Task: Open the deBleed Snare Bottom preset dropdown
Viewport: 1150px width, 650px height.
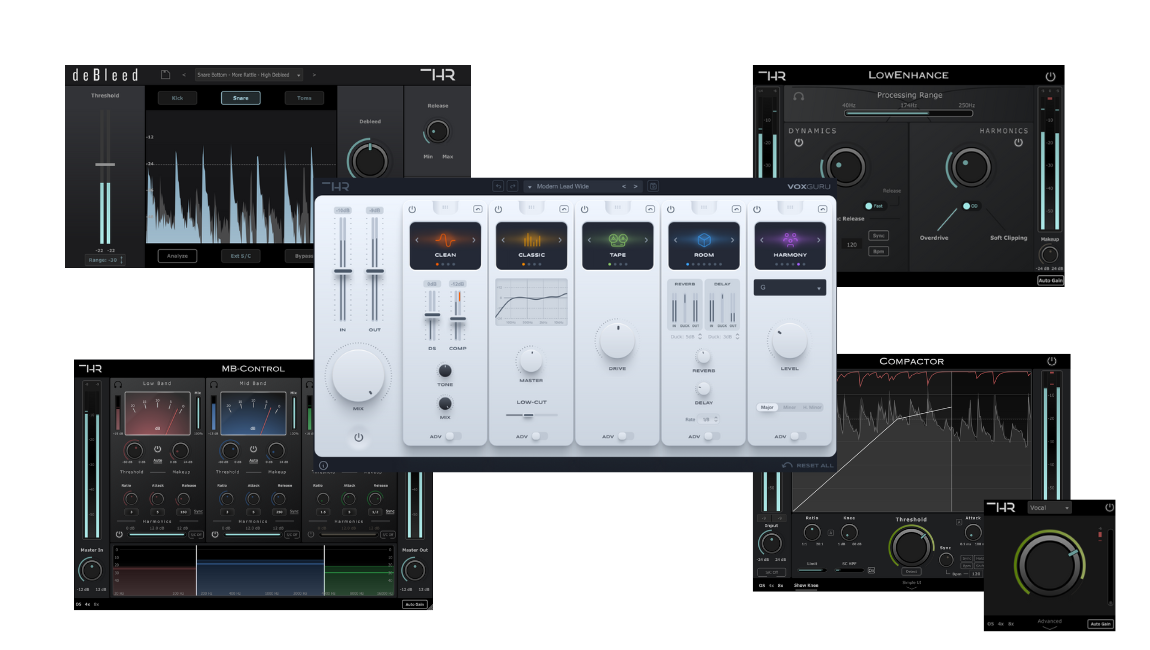Action: 249,75
